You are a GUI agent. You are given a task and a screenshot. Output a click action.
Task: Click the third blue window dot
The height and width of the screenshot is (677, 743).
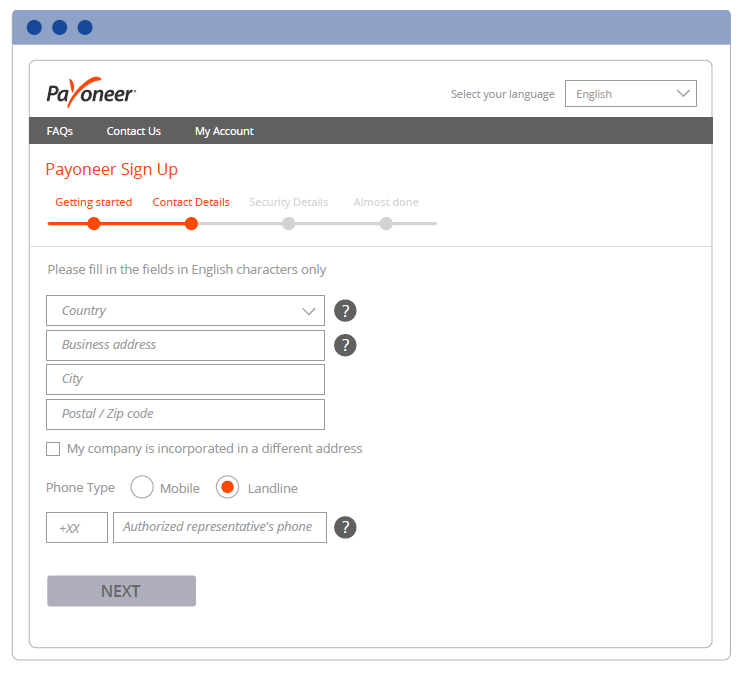(85, 27)
